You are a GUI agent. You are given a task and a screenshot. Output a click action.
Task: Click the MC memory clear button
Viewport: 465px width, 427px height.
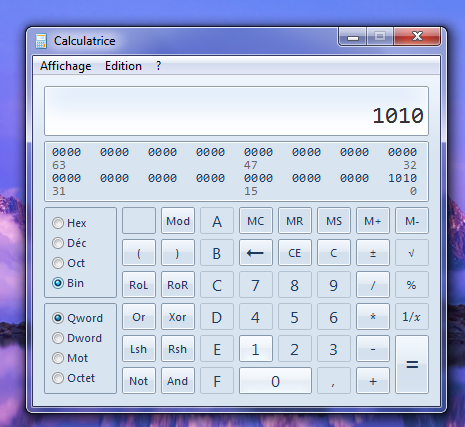click(256, 221)
